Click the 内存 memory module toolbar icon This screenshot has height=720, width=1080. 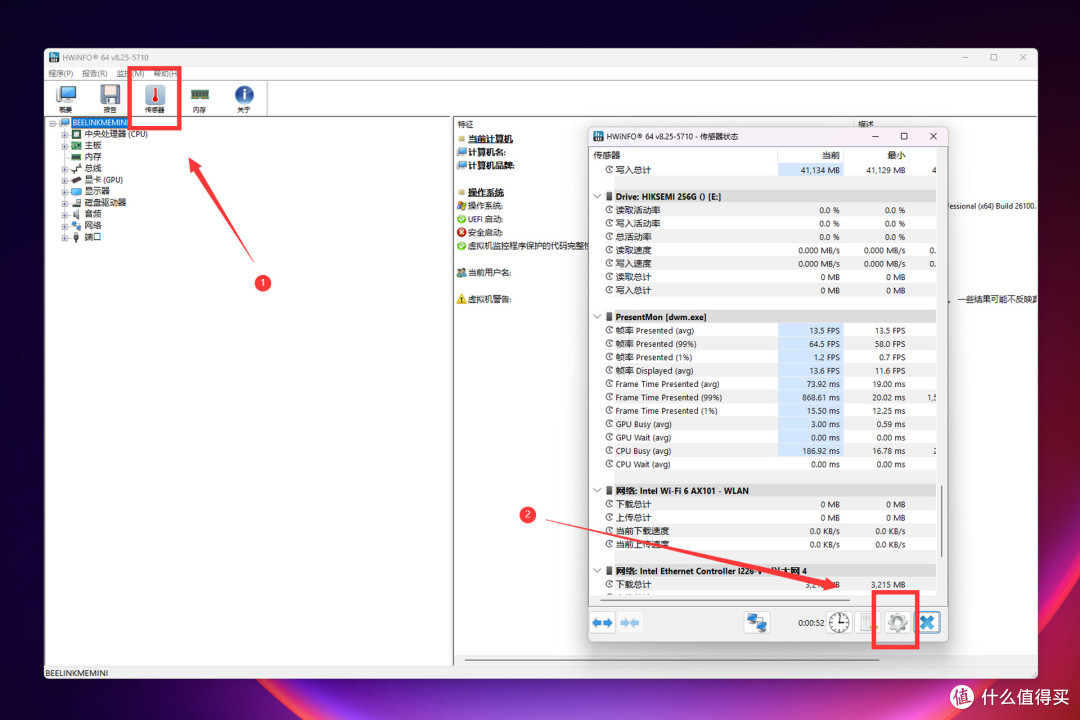[200, 98]
